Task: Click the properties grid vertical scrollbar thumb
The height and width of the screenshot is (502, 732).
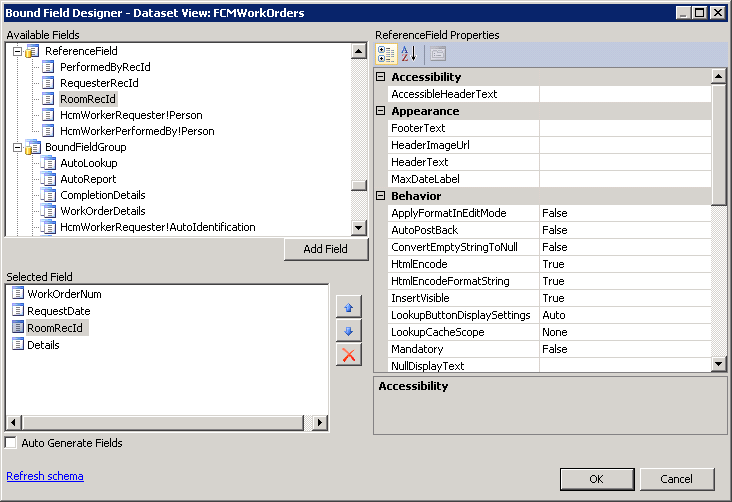Action: [x=718, y=144]
